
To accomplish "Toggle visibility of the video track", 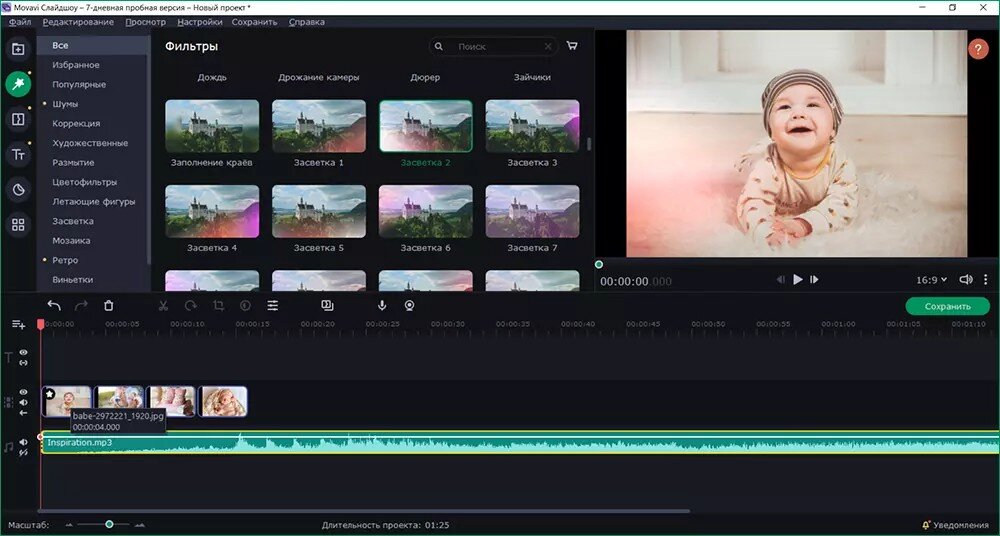I will 24,392.
